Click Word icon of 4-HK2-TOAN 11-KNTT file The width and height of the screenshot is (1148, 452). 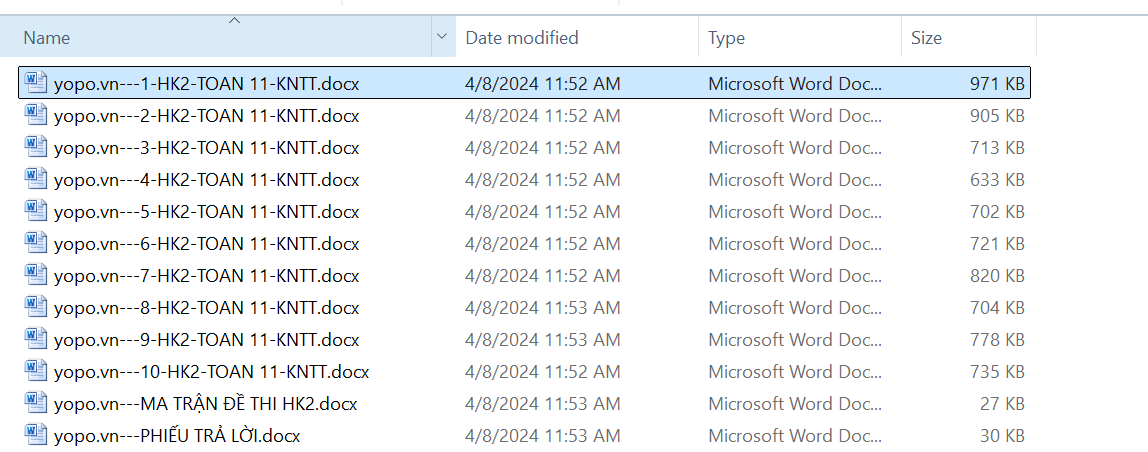(x=36, y=179)
